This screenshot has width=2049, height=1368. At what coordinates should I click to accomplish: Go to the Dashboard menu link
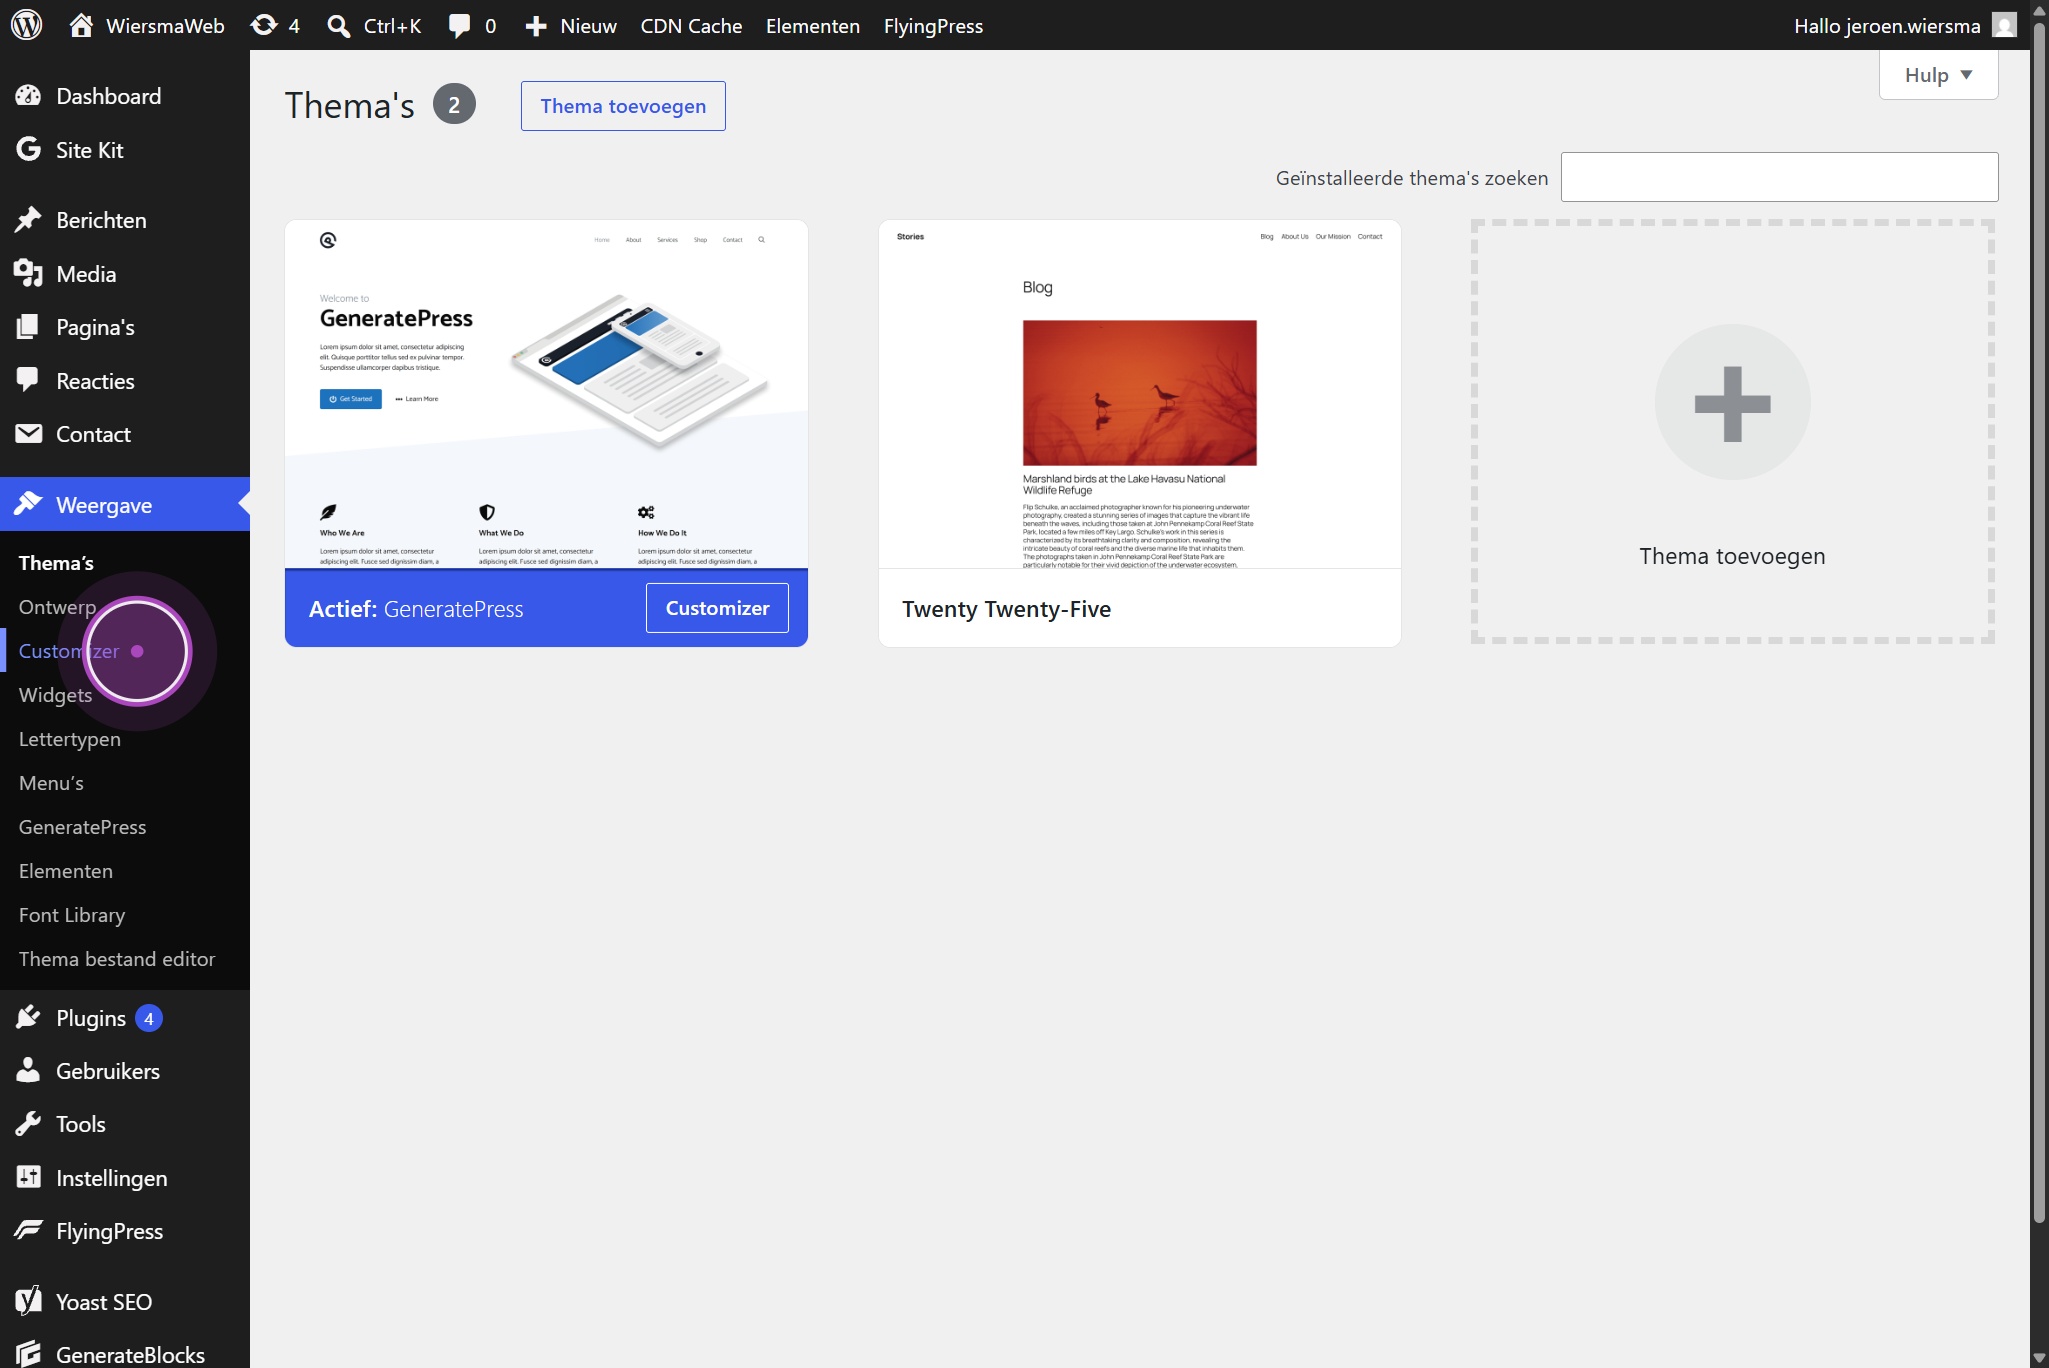(x=108, y=96)
